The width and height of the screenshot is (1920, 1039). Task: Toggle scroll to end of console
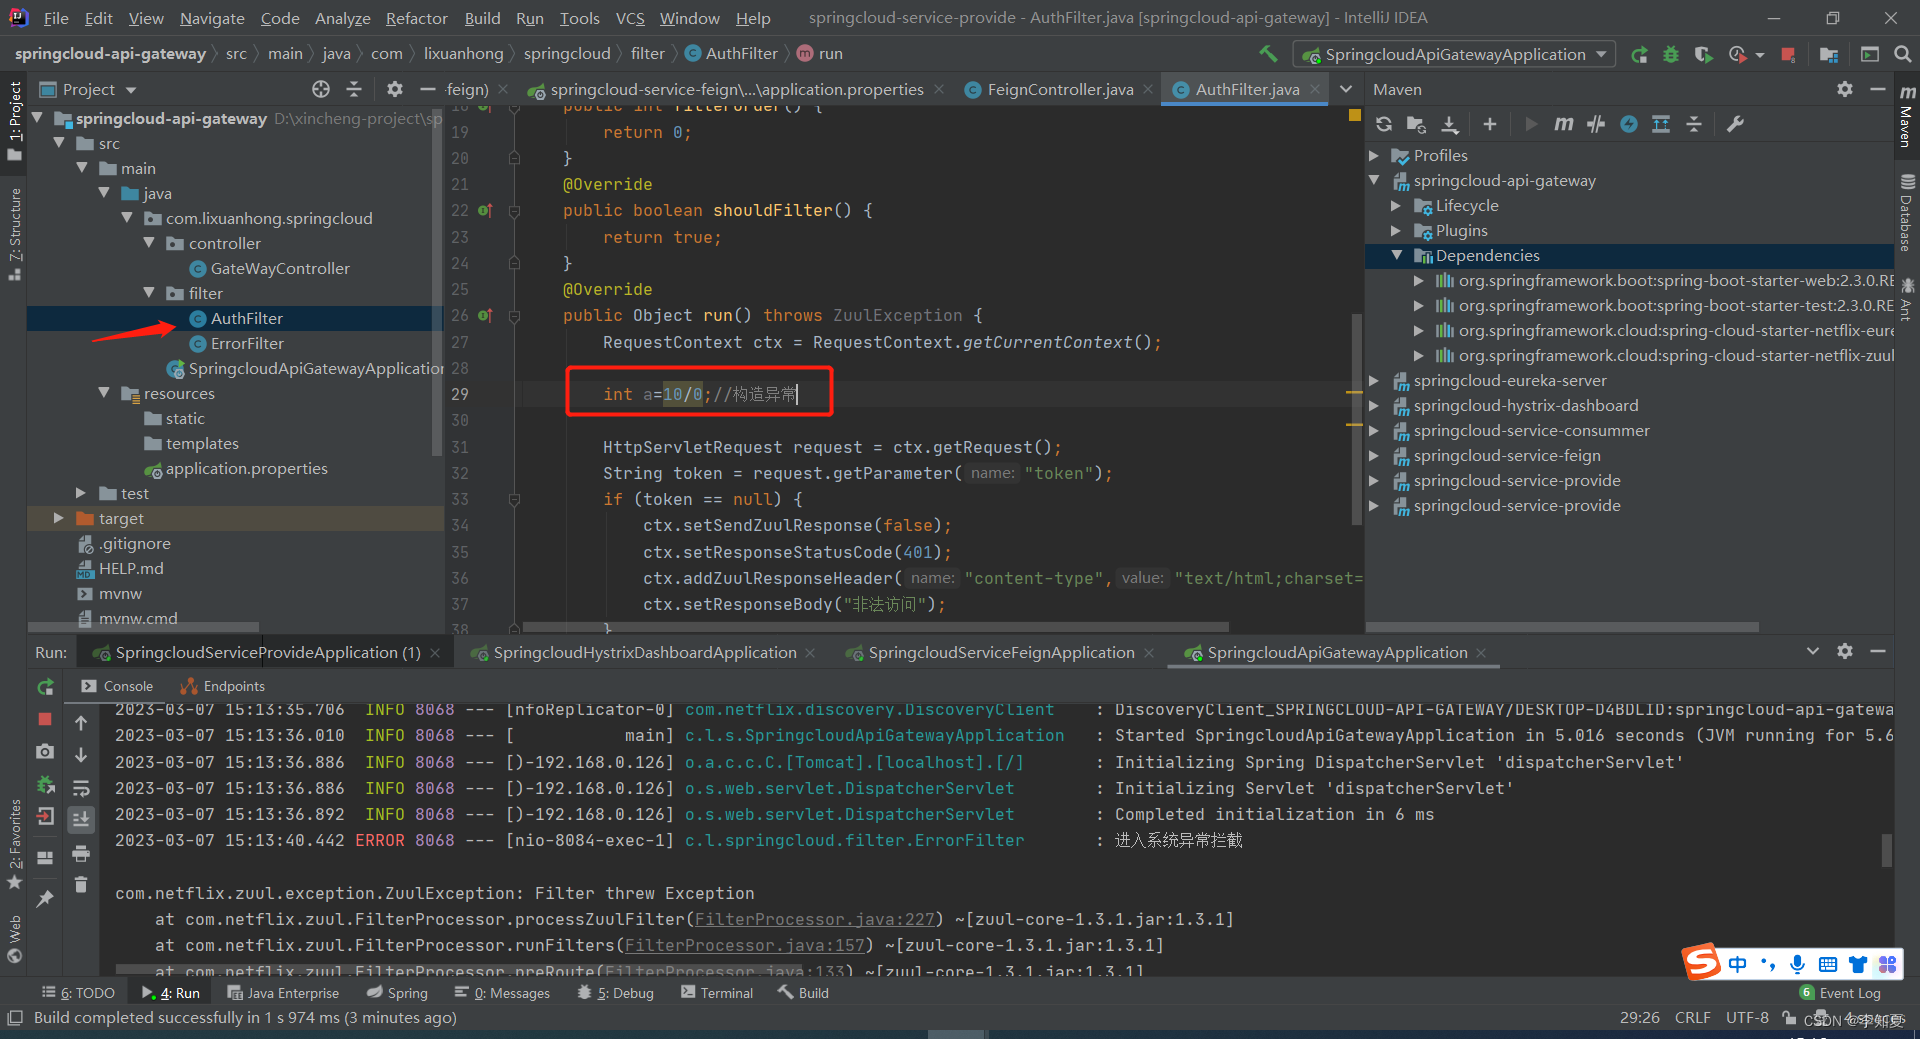(x=81, y=820)
